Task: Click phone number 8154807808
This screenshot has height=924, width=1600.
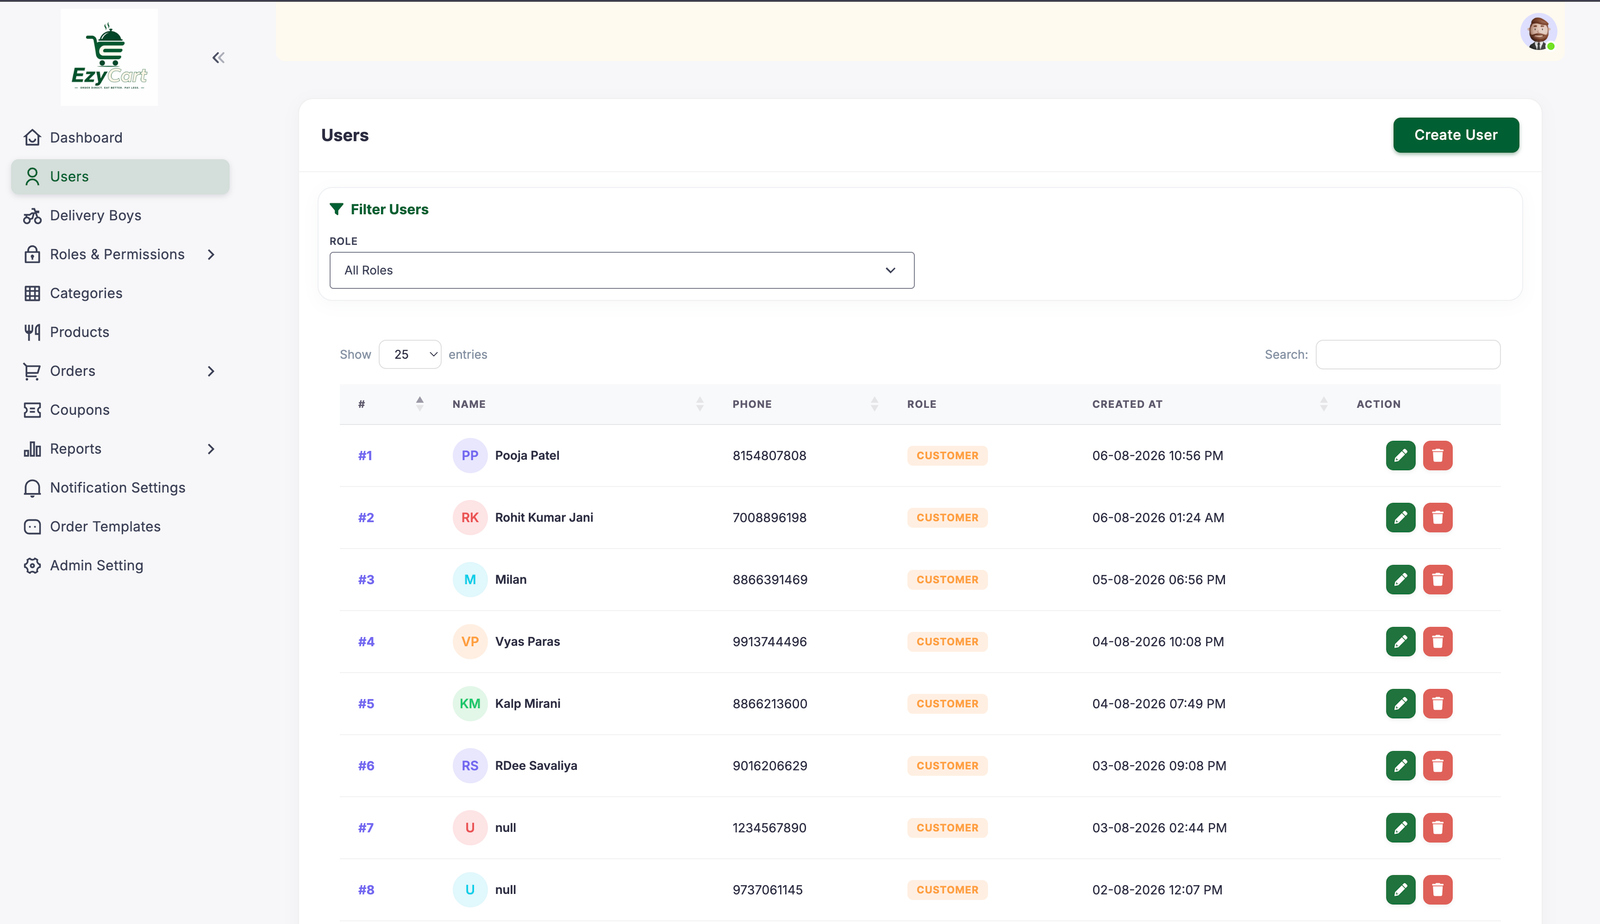Action: click(769, 456)
